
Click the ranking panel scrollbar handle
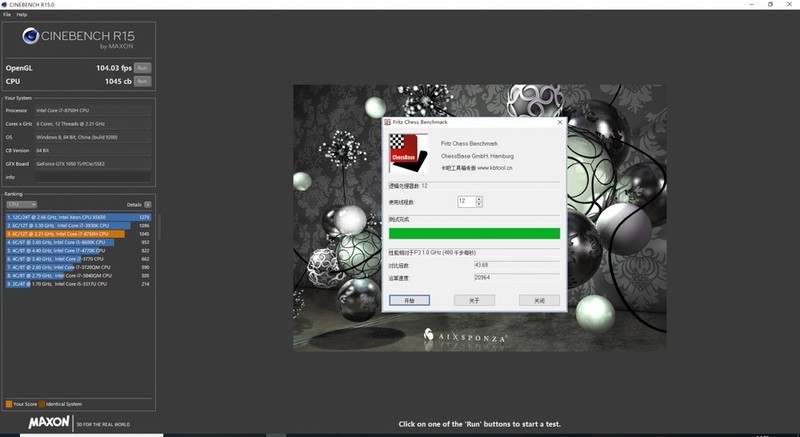click(159, 227)
